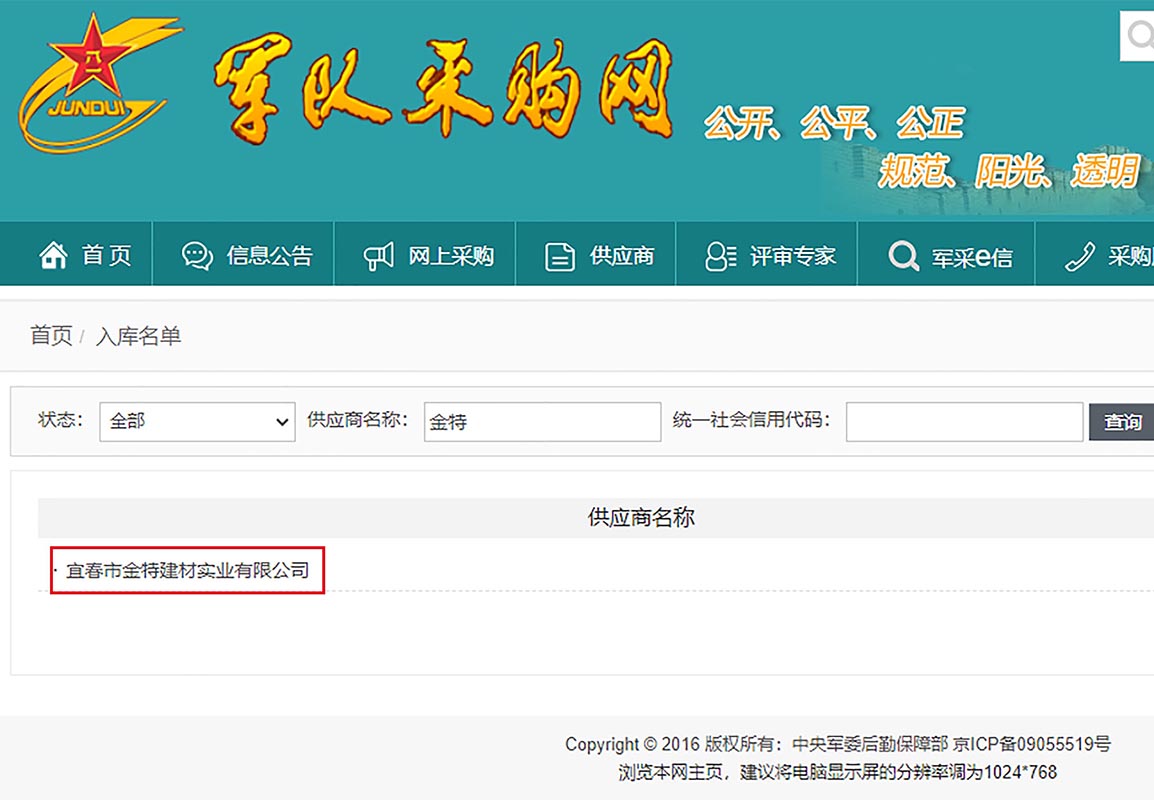Click the chat bubble icon beside 信息公告
1154x800 pixels.
(197, 256)
